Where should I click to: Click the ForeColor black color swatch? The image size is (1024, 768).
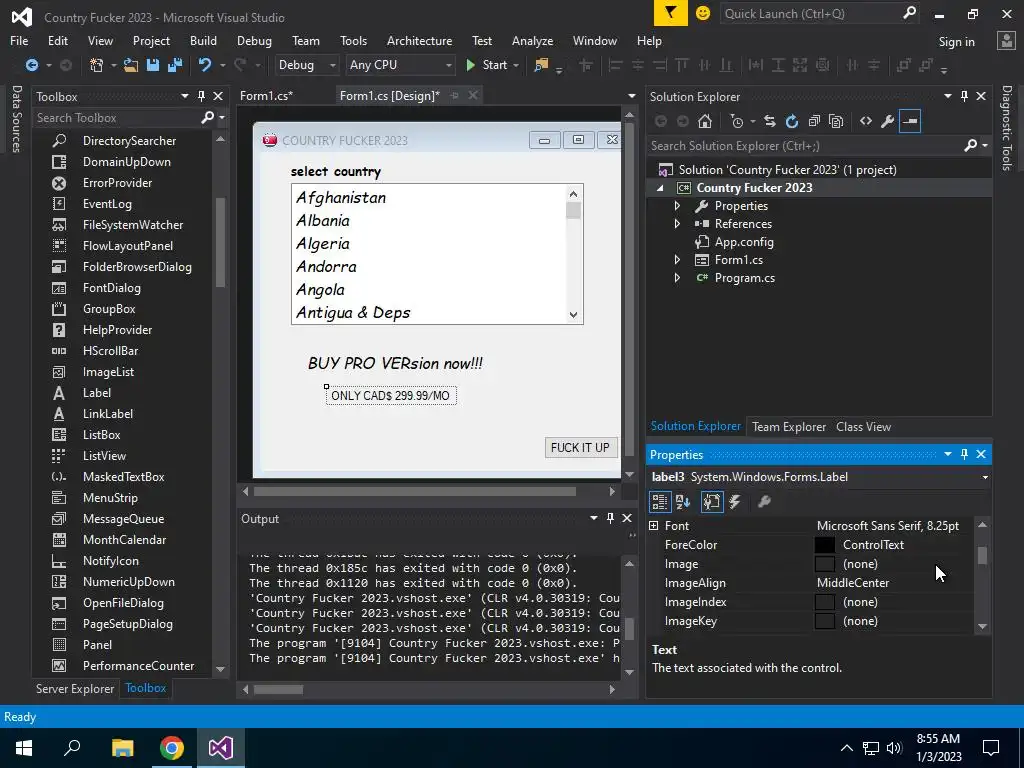pyautogui.click(x=825, y=545)
